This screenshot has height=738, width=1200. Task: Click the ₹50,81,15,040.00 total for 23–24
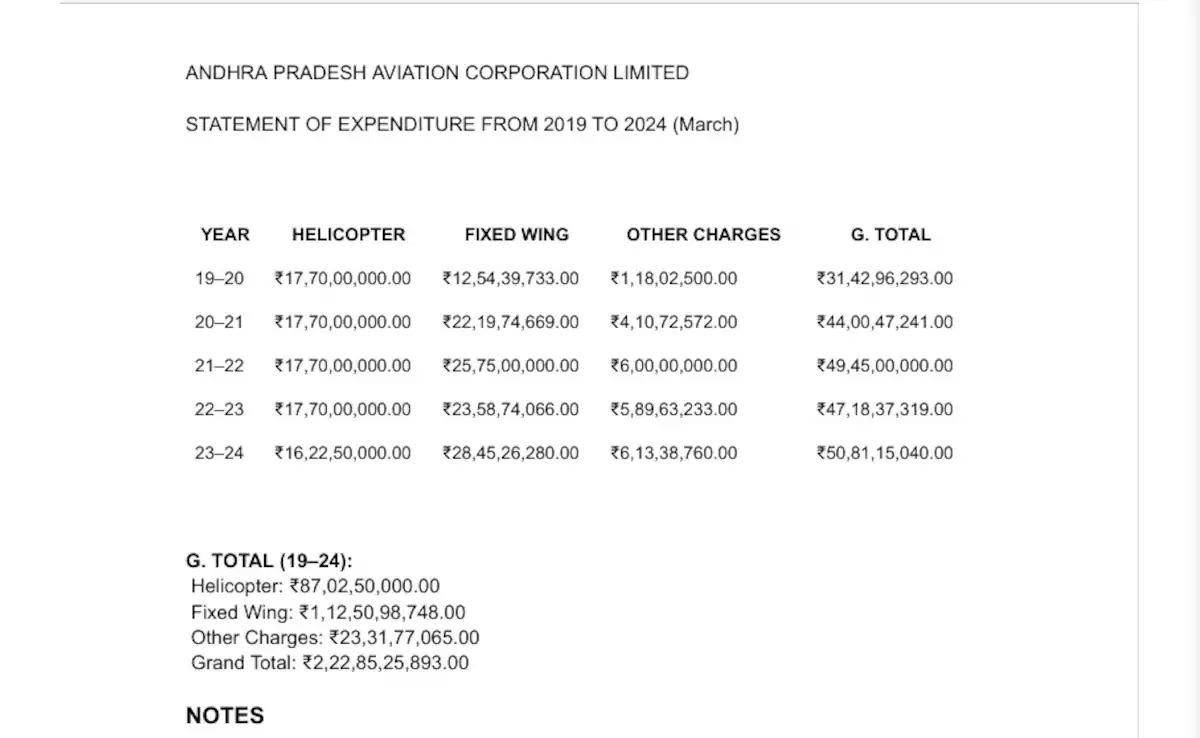884,453
